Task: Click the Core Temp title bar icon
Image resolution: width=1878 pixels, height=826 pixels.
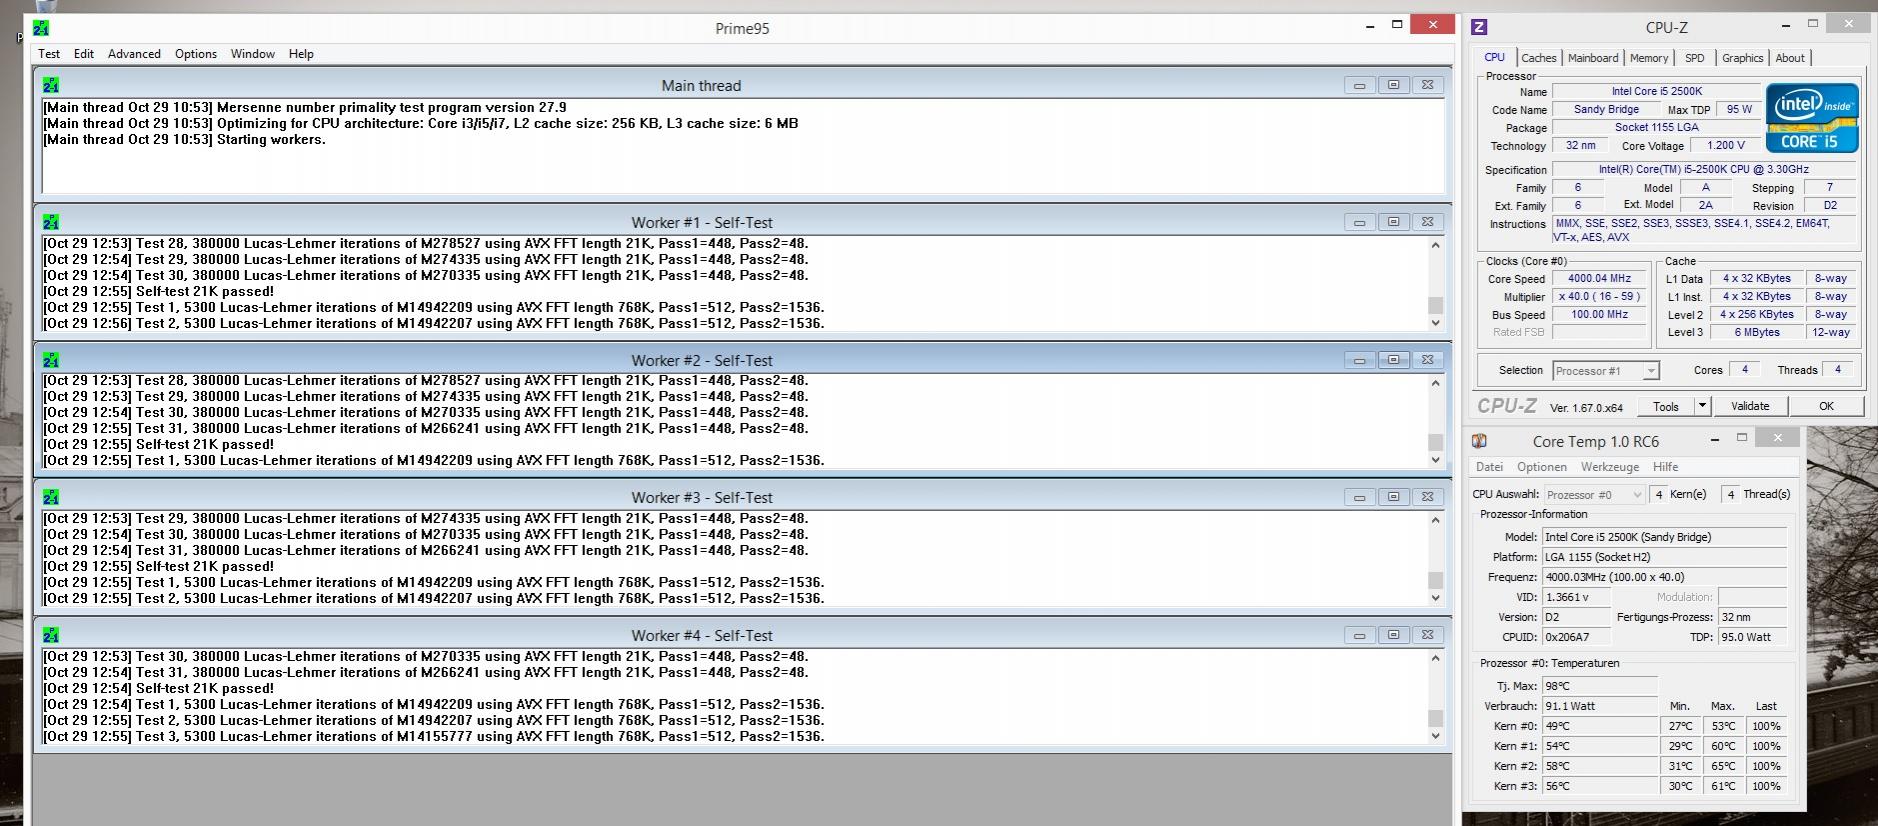Action: (x=1479, y=441)
